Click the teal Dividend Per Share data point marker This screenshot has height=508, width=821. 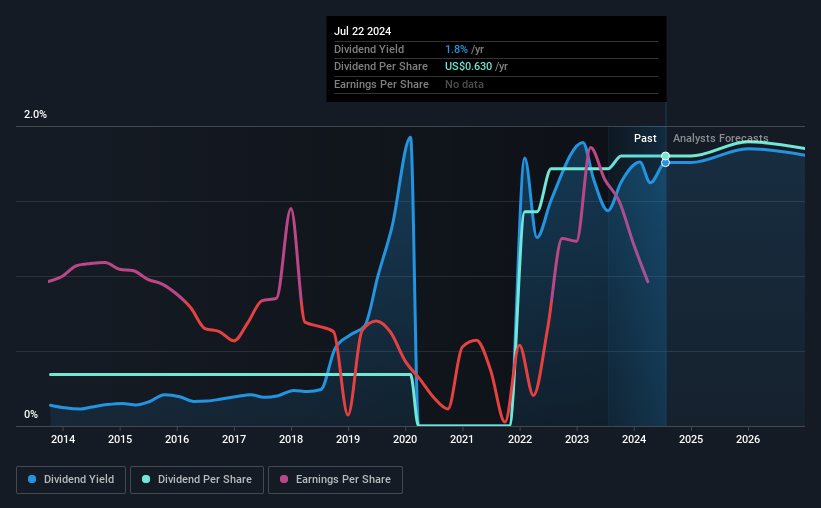[665, 156]
